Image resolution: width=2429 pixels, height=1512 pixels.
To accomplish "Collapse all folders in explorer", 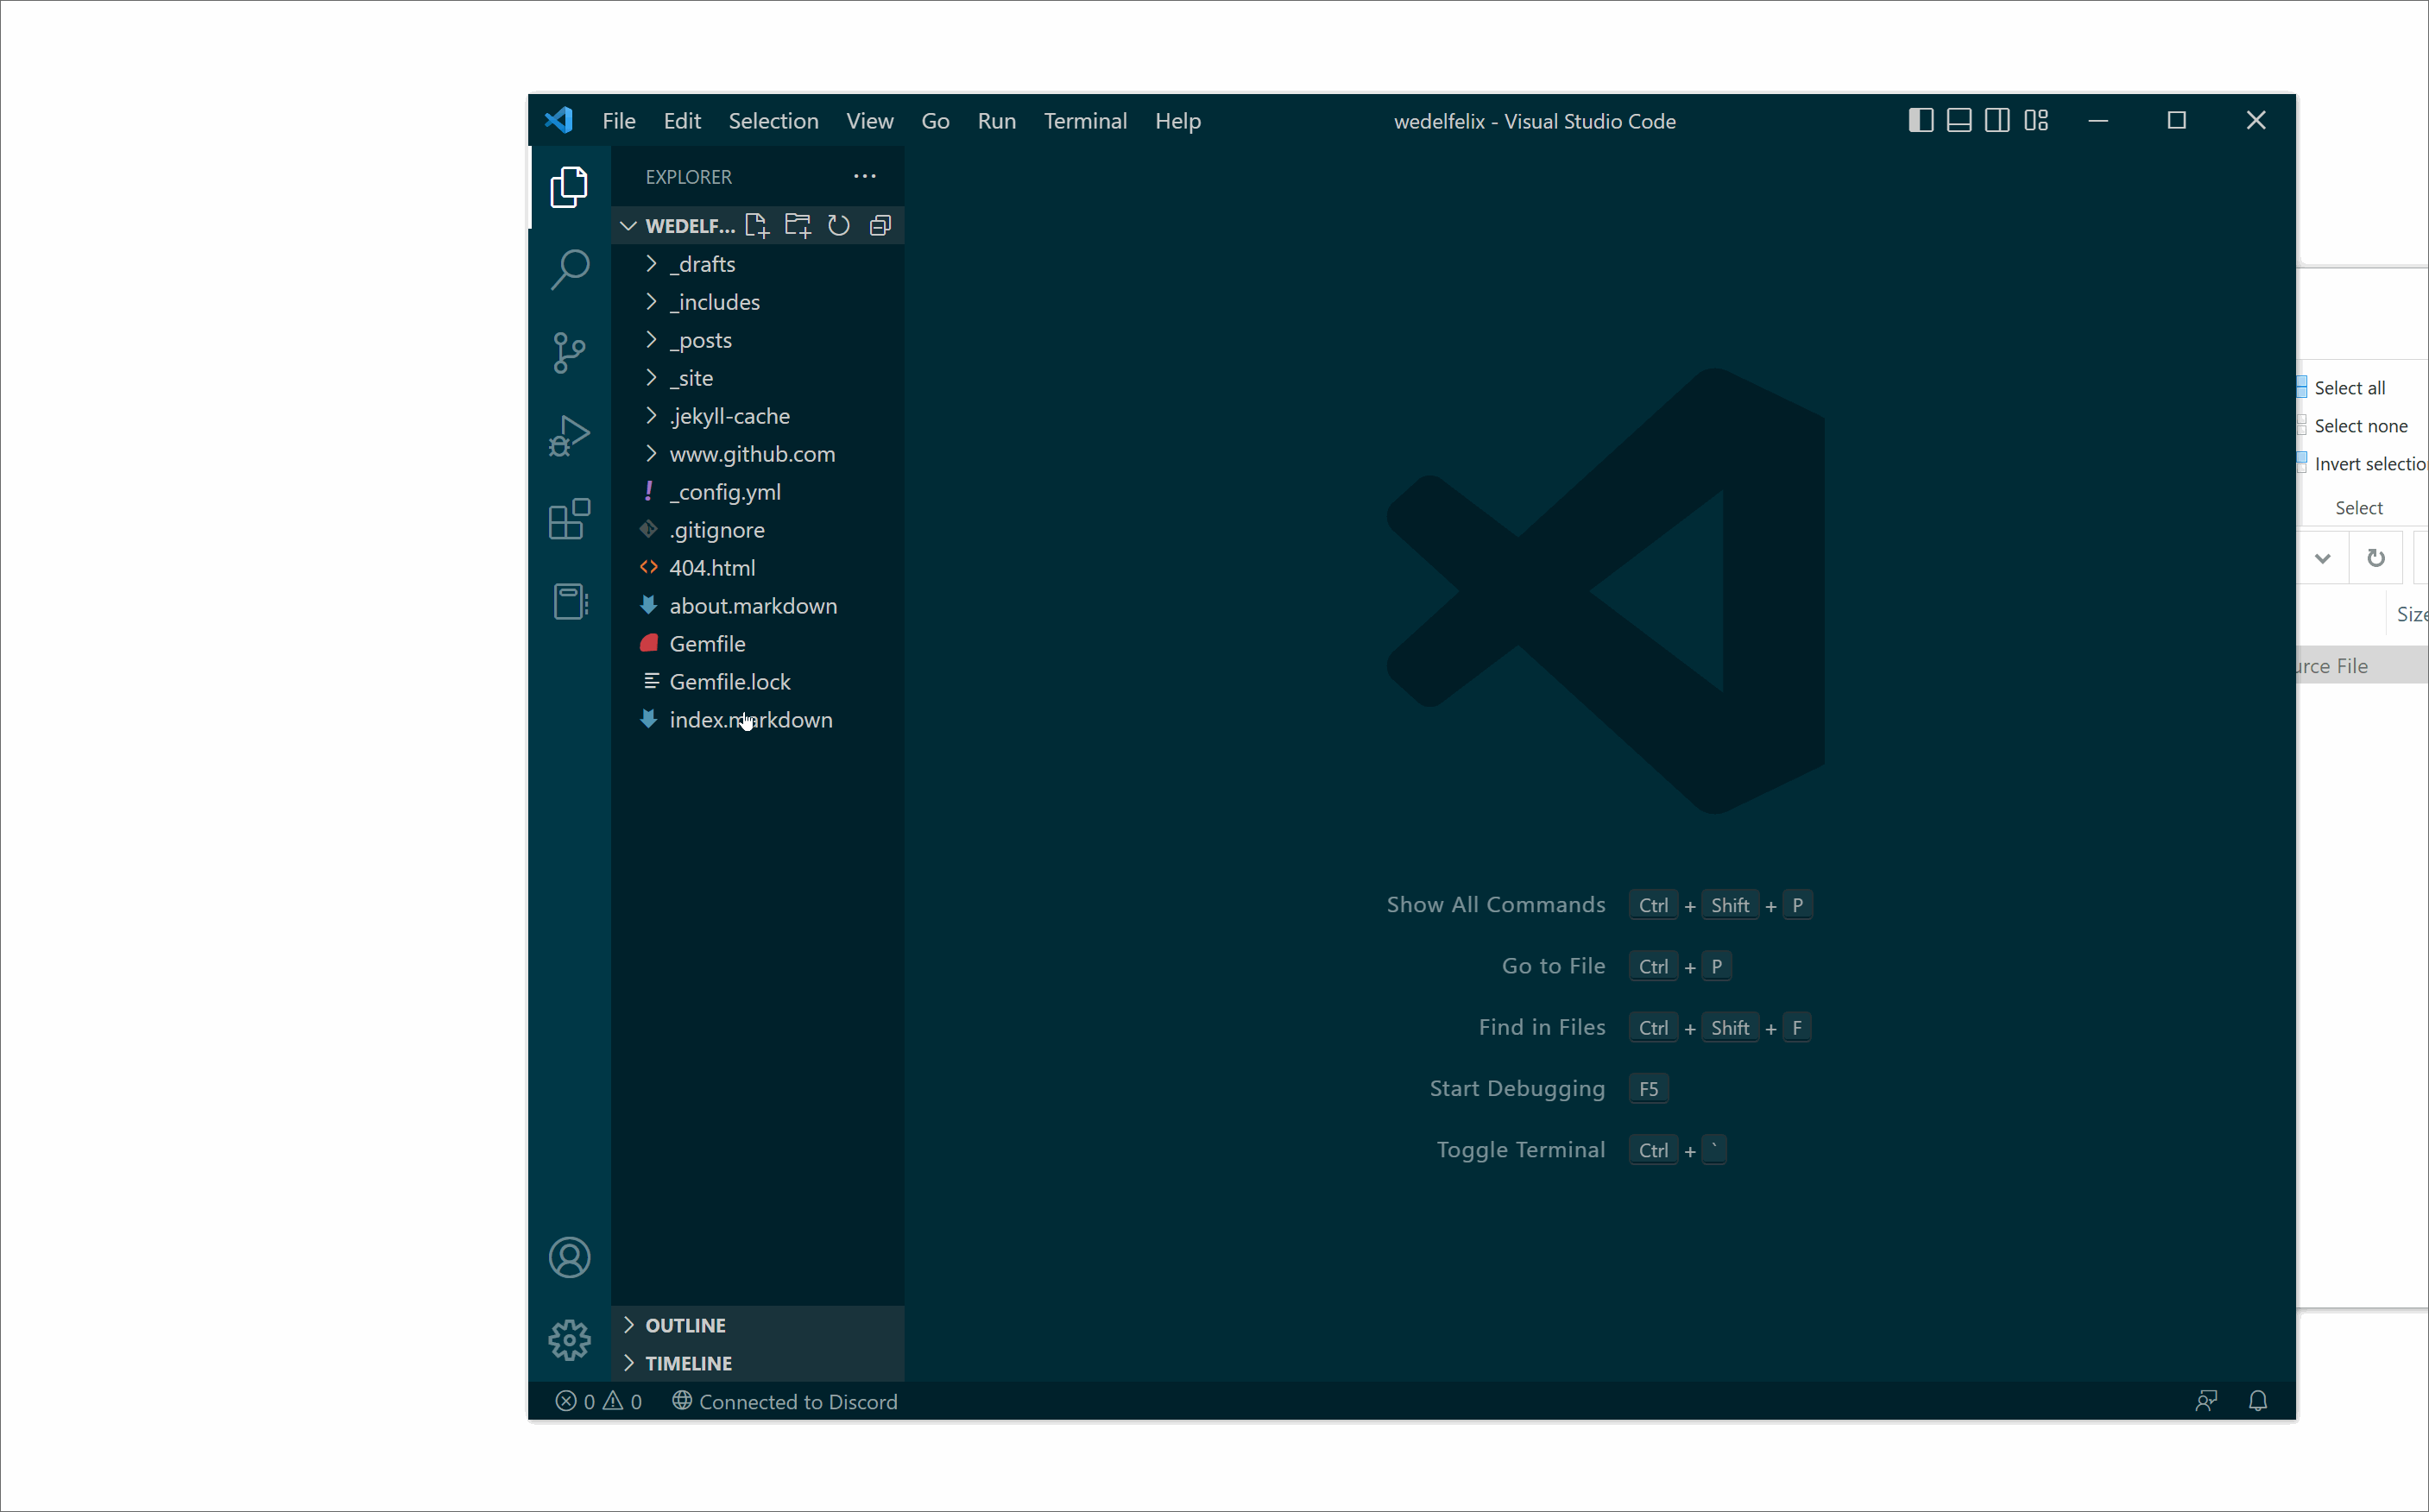I will tap(880, 226).
